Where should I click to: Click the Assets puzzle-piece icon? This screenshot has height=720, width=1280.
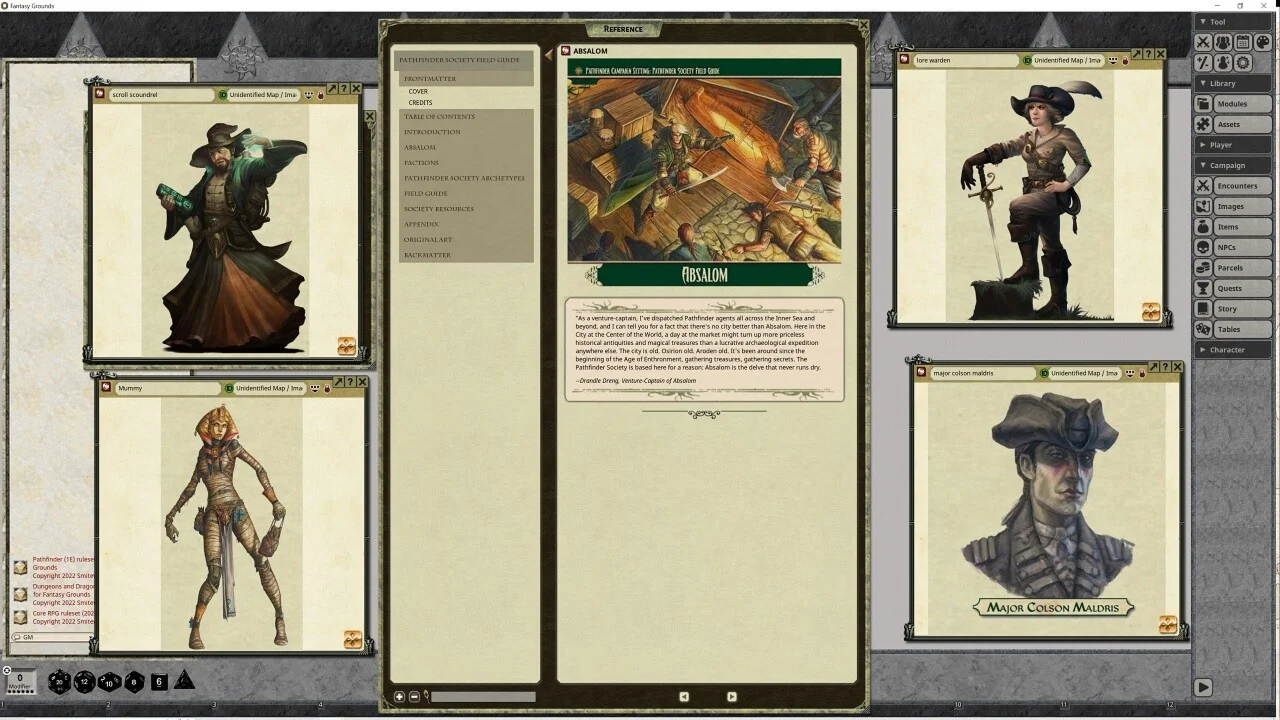[x=1204, y=124]
